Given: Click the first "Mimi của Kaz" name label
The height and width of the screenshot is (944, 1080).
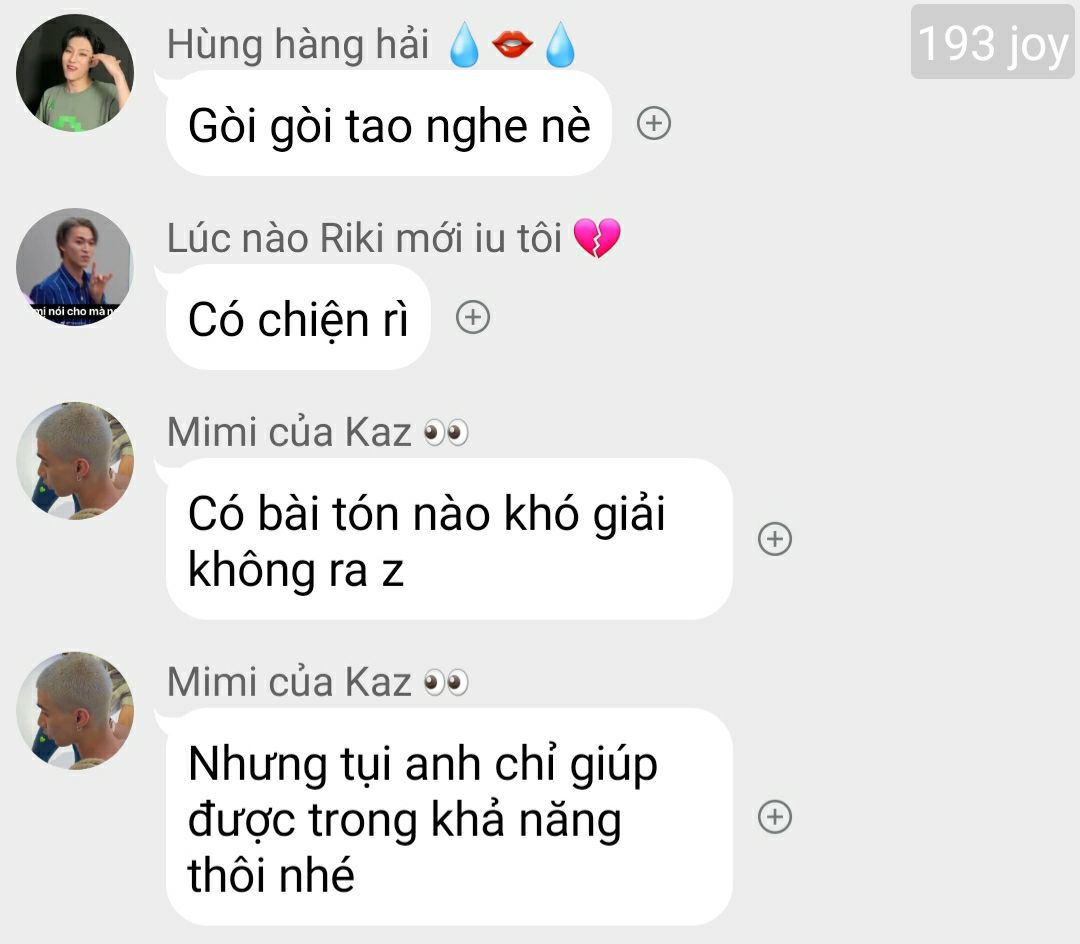Looking at the screenshot, I should 289,432.
